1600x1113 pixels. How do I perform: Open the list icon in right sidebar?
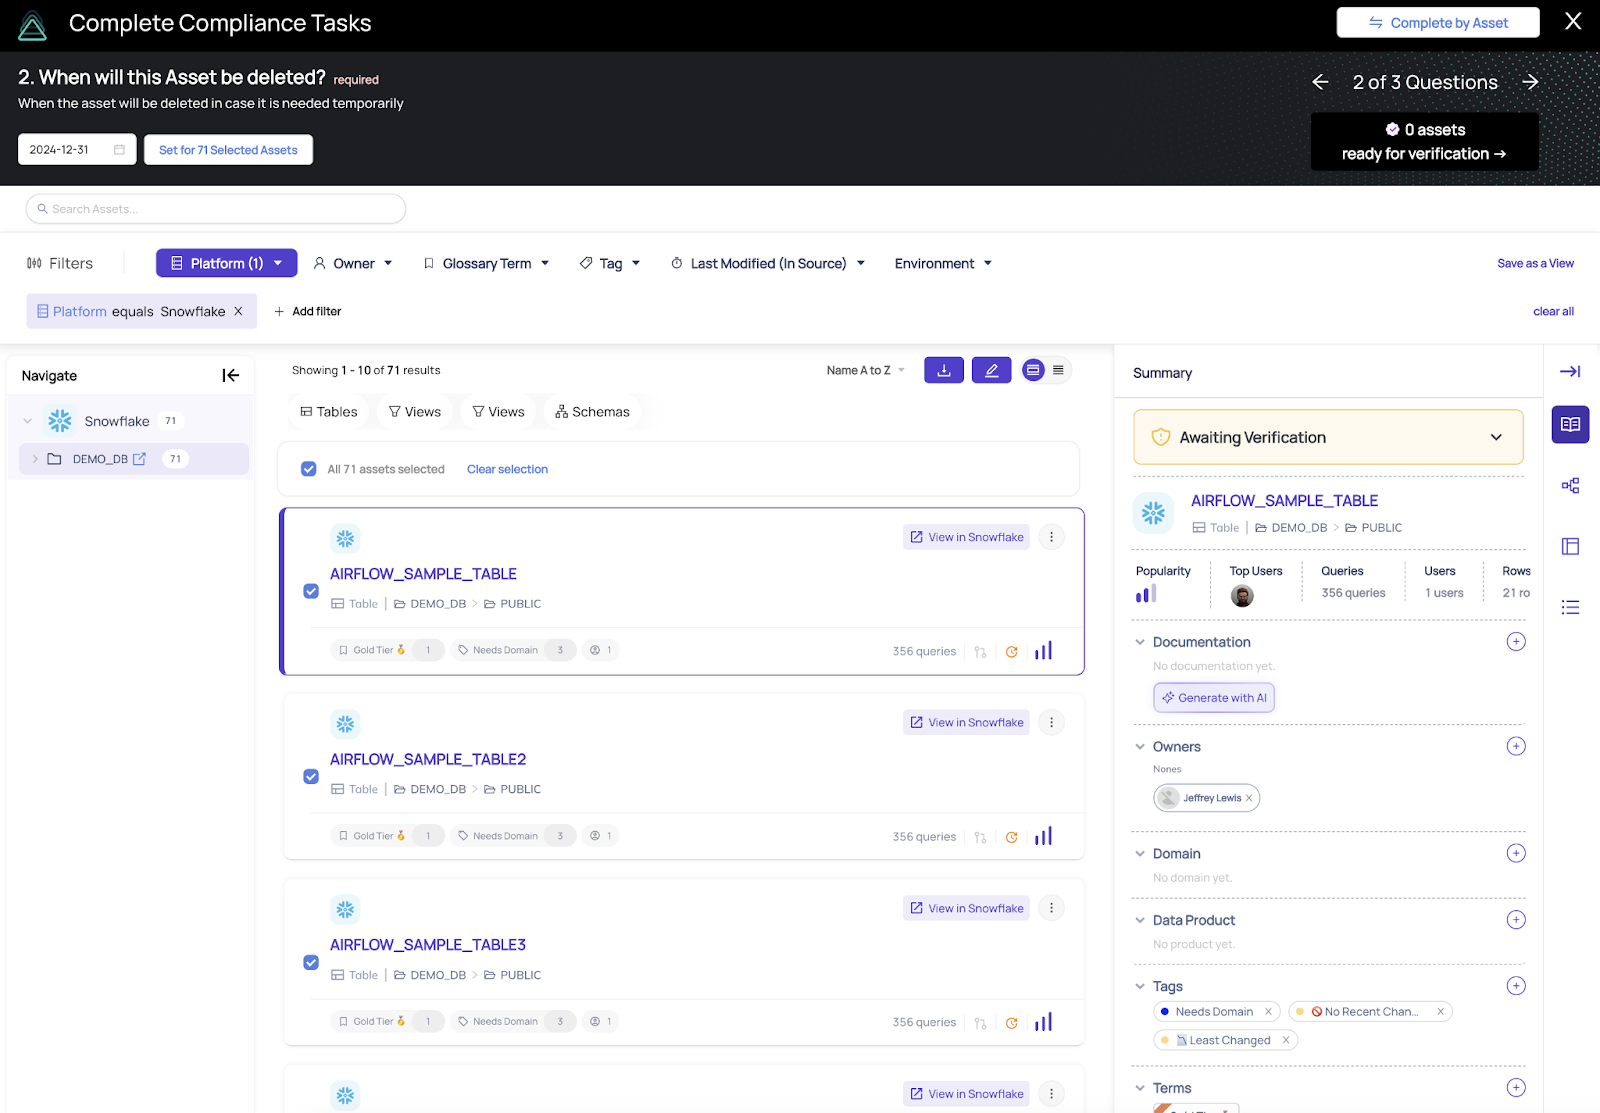(1570, 607)
